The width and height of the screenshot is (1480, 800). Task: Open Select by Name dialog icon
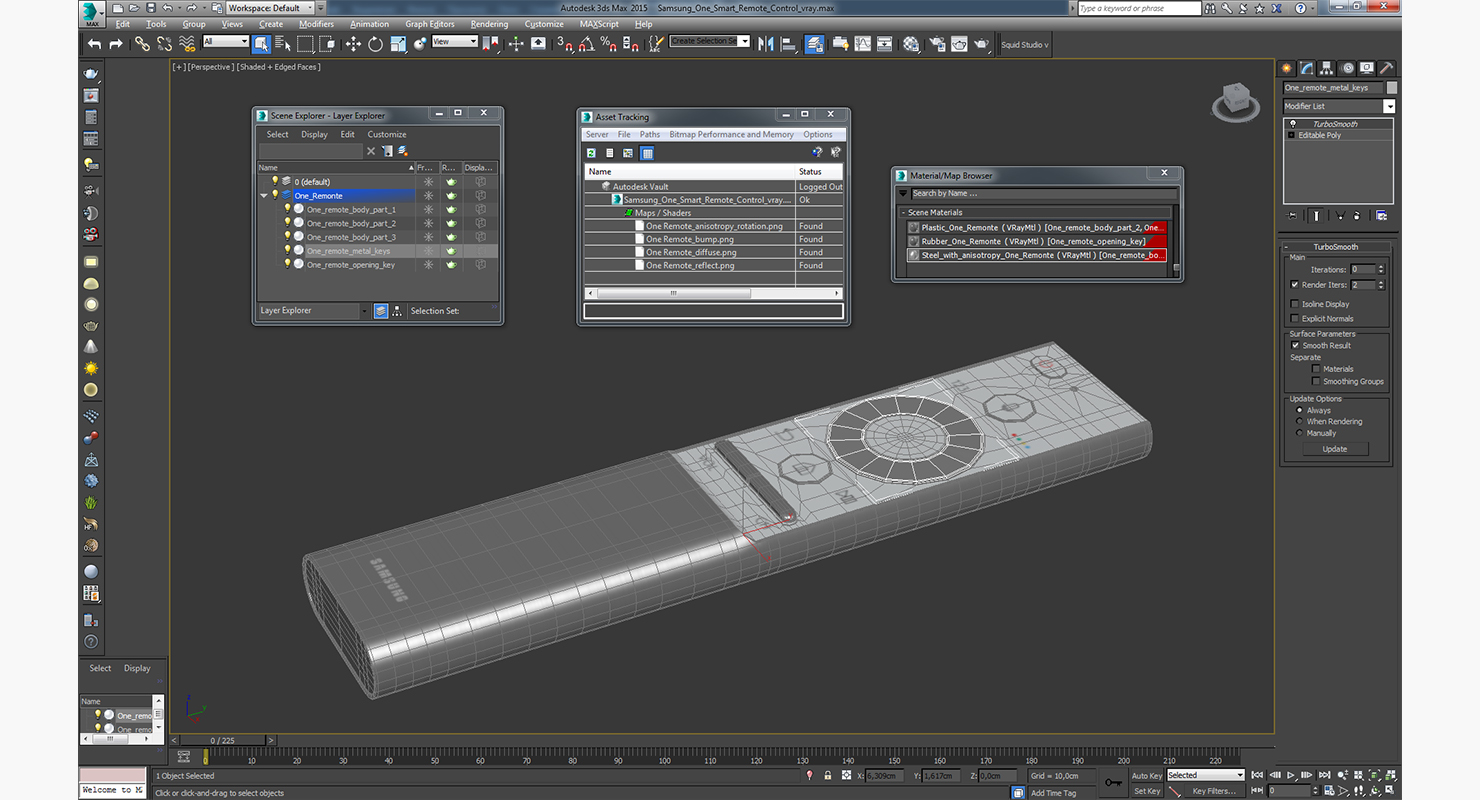point(283,44)
